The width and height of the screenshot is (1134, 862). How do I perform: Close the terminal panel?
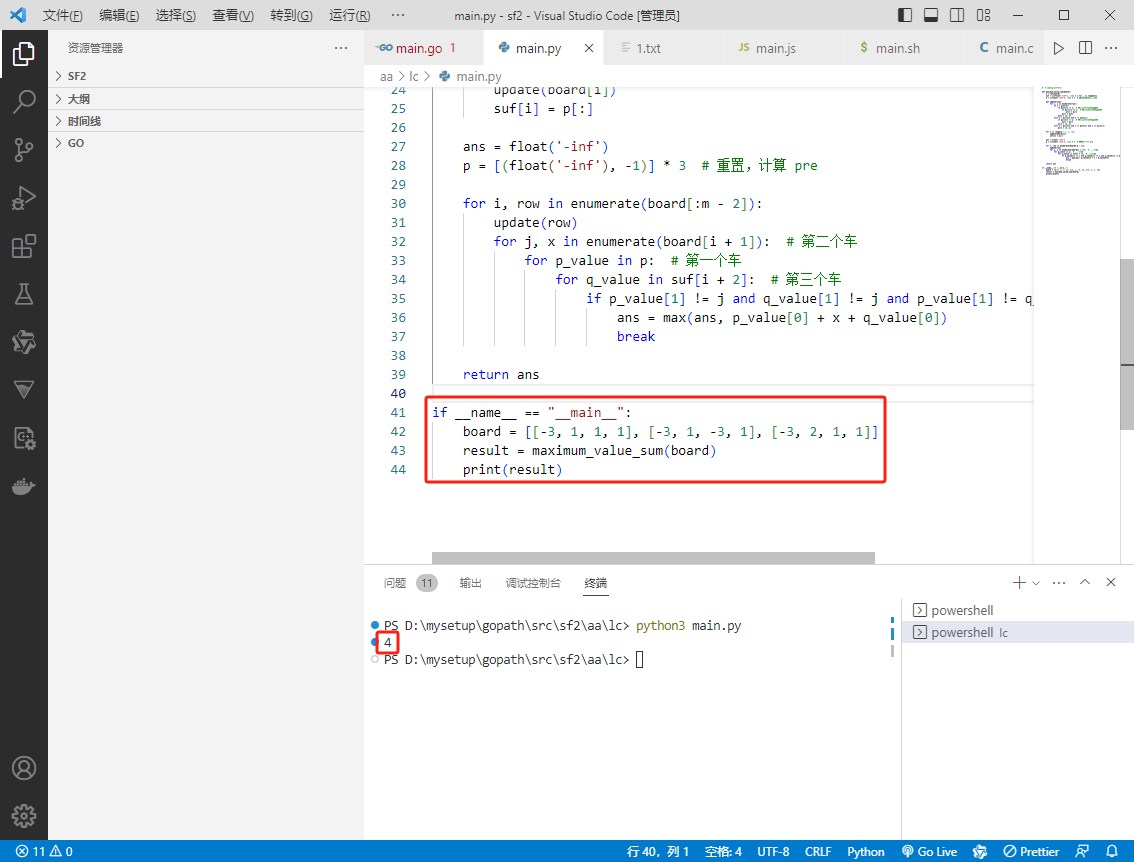(1112, 583)
